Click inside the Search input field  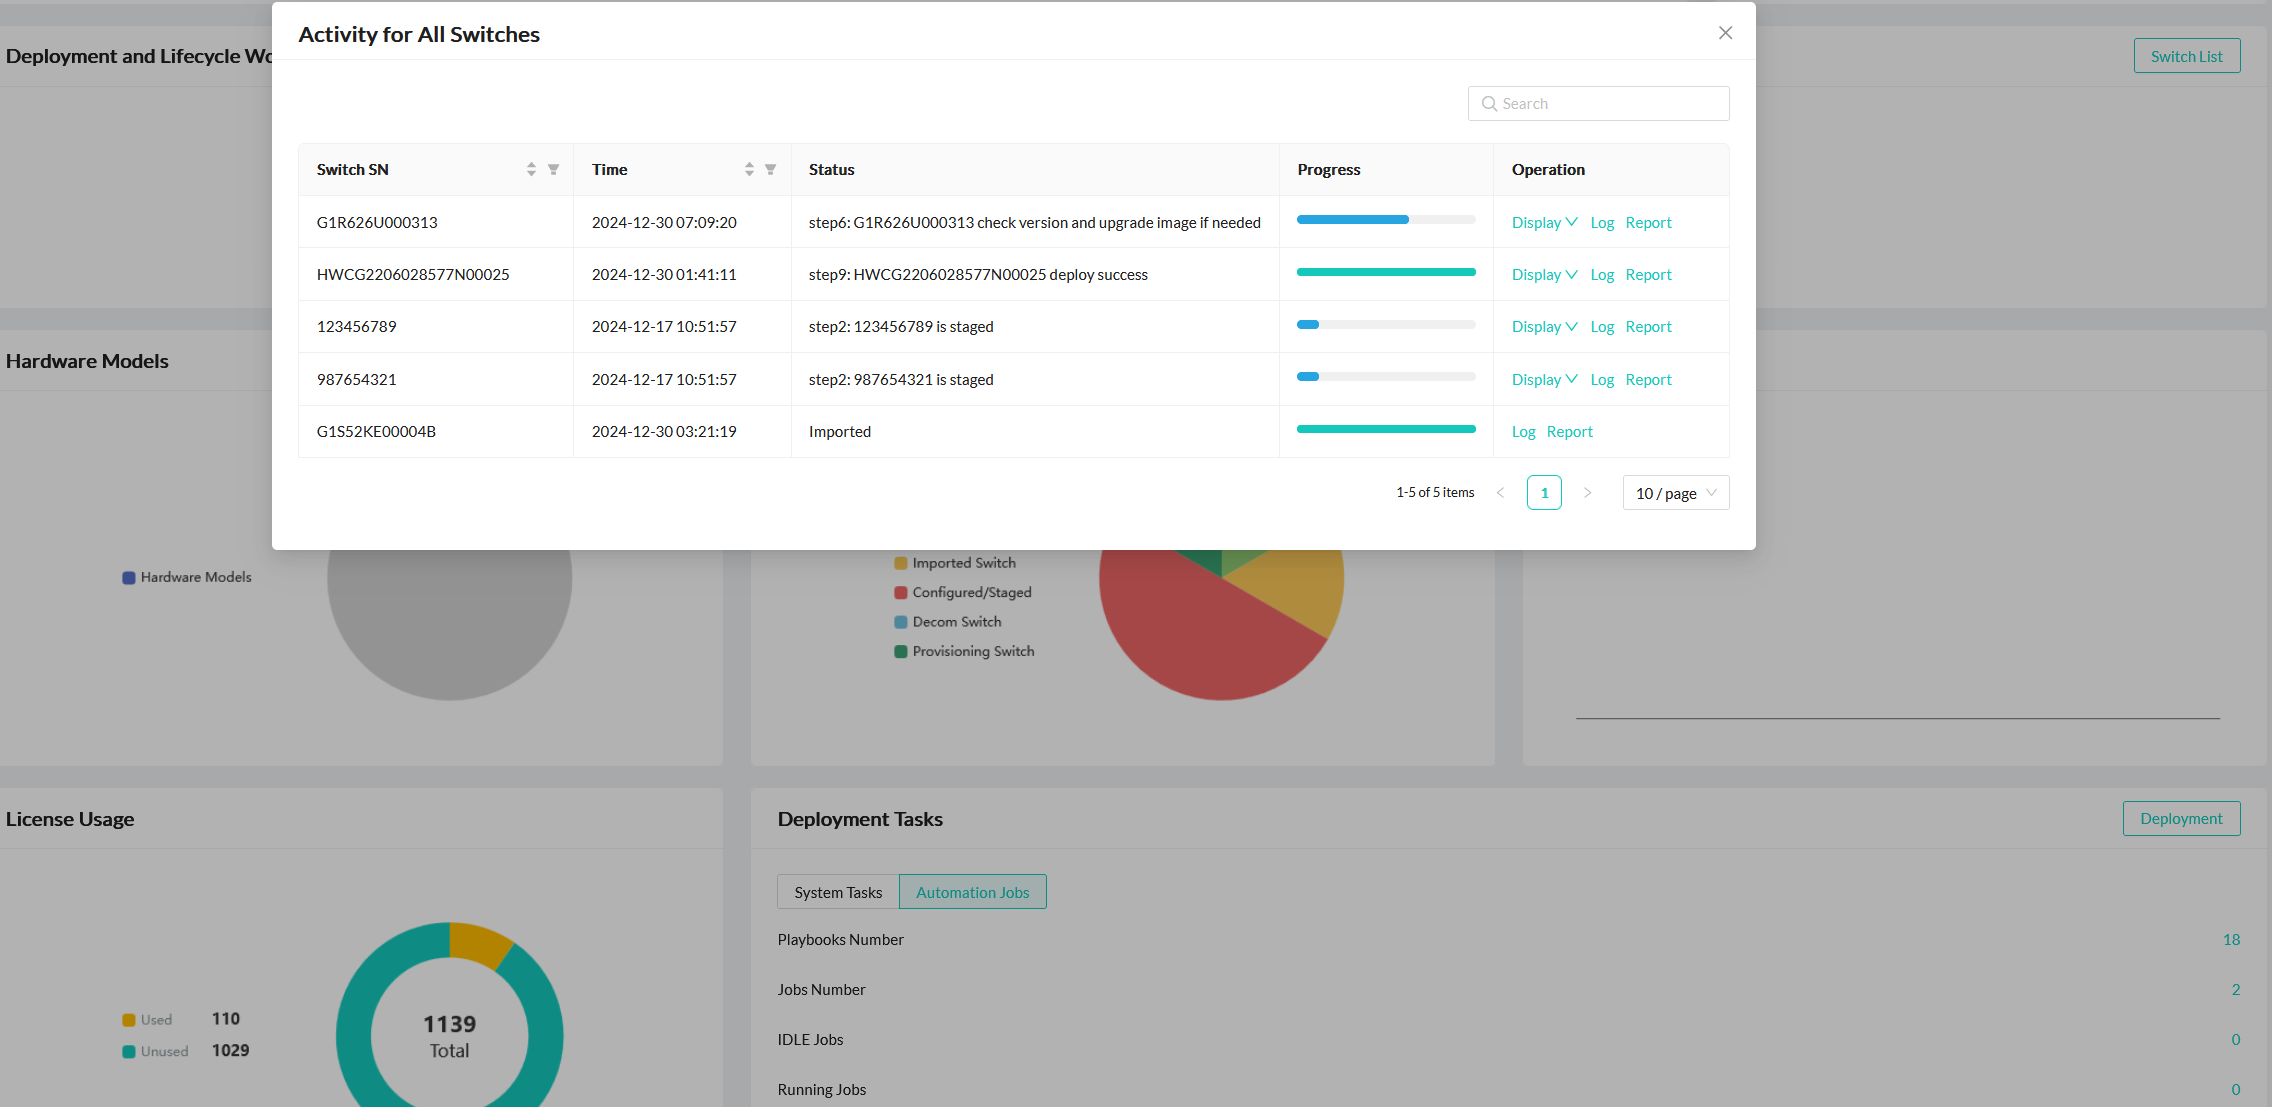[x=1610, y=104]
